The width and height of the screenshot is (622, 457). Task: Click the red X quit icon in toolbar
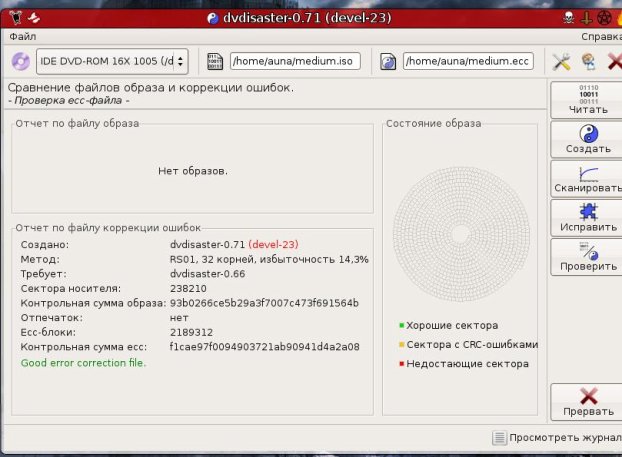614,62
